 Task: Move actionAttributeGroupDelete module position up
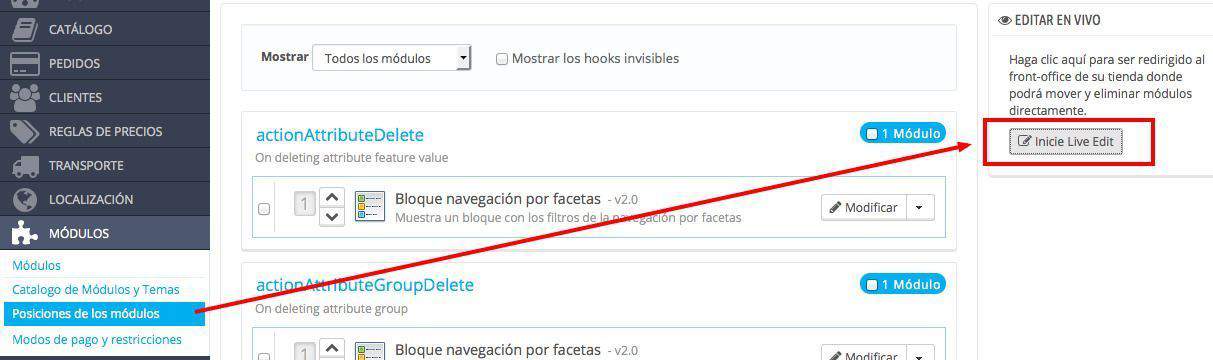(333, 348)
